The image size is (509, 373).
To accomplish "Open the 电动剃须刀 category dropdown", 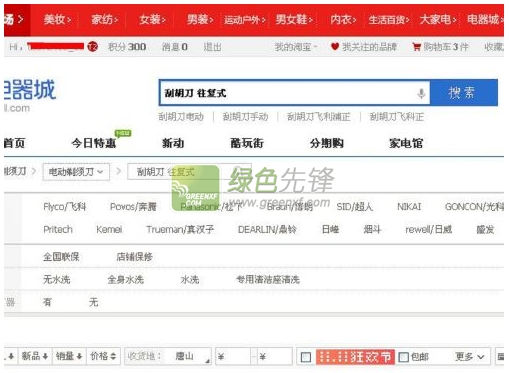I will point(76,172).
